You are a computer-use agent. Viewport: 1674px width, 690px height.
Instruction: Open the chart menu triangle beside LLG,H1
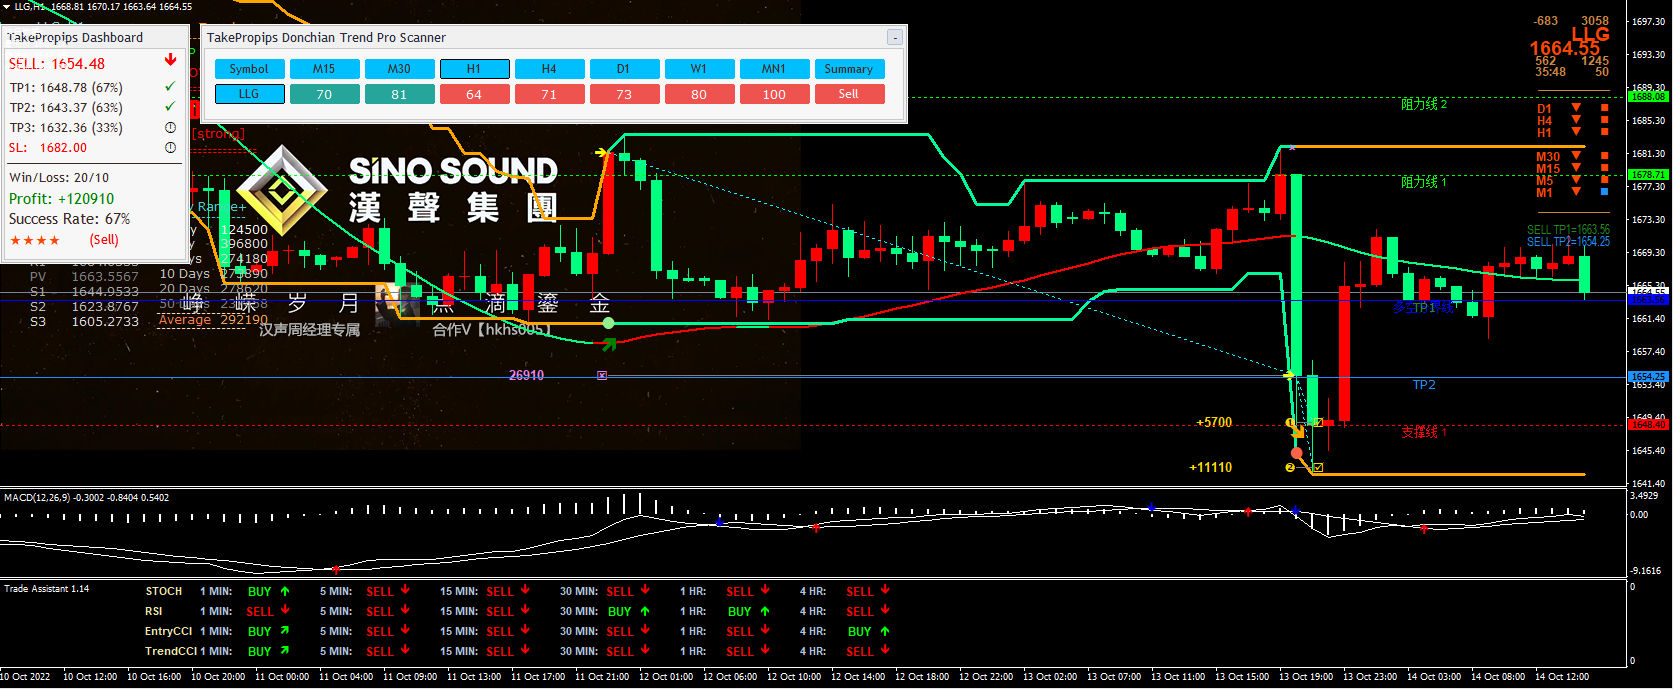click(6, 7)
